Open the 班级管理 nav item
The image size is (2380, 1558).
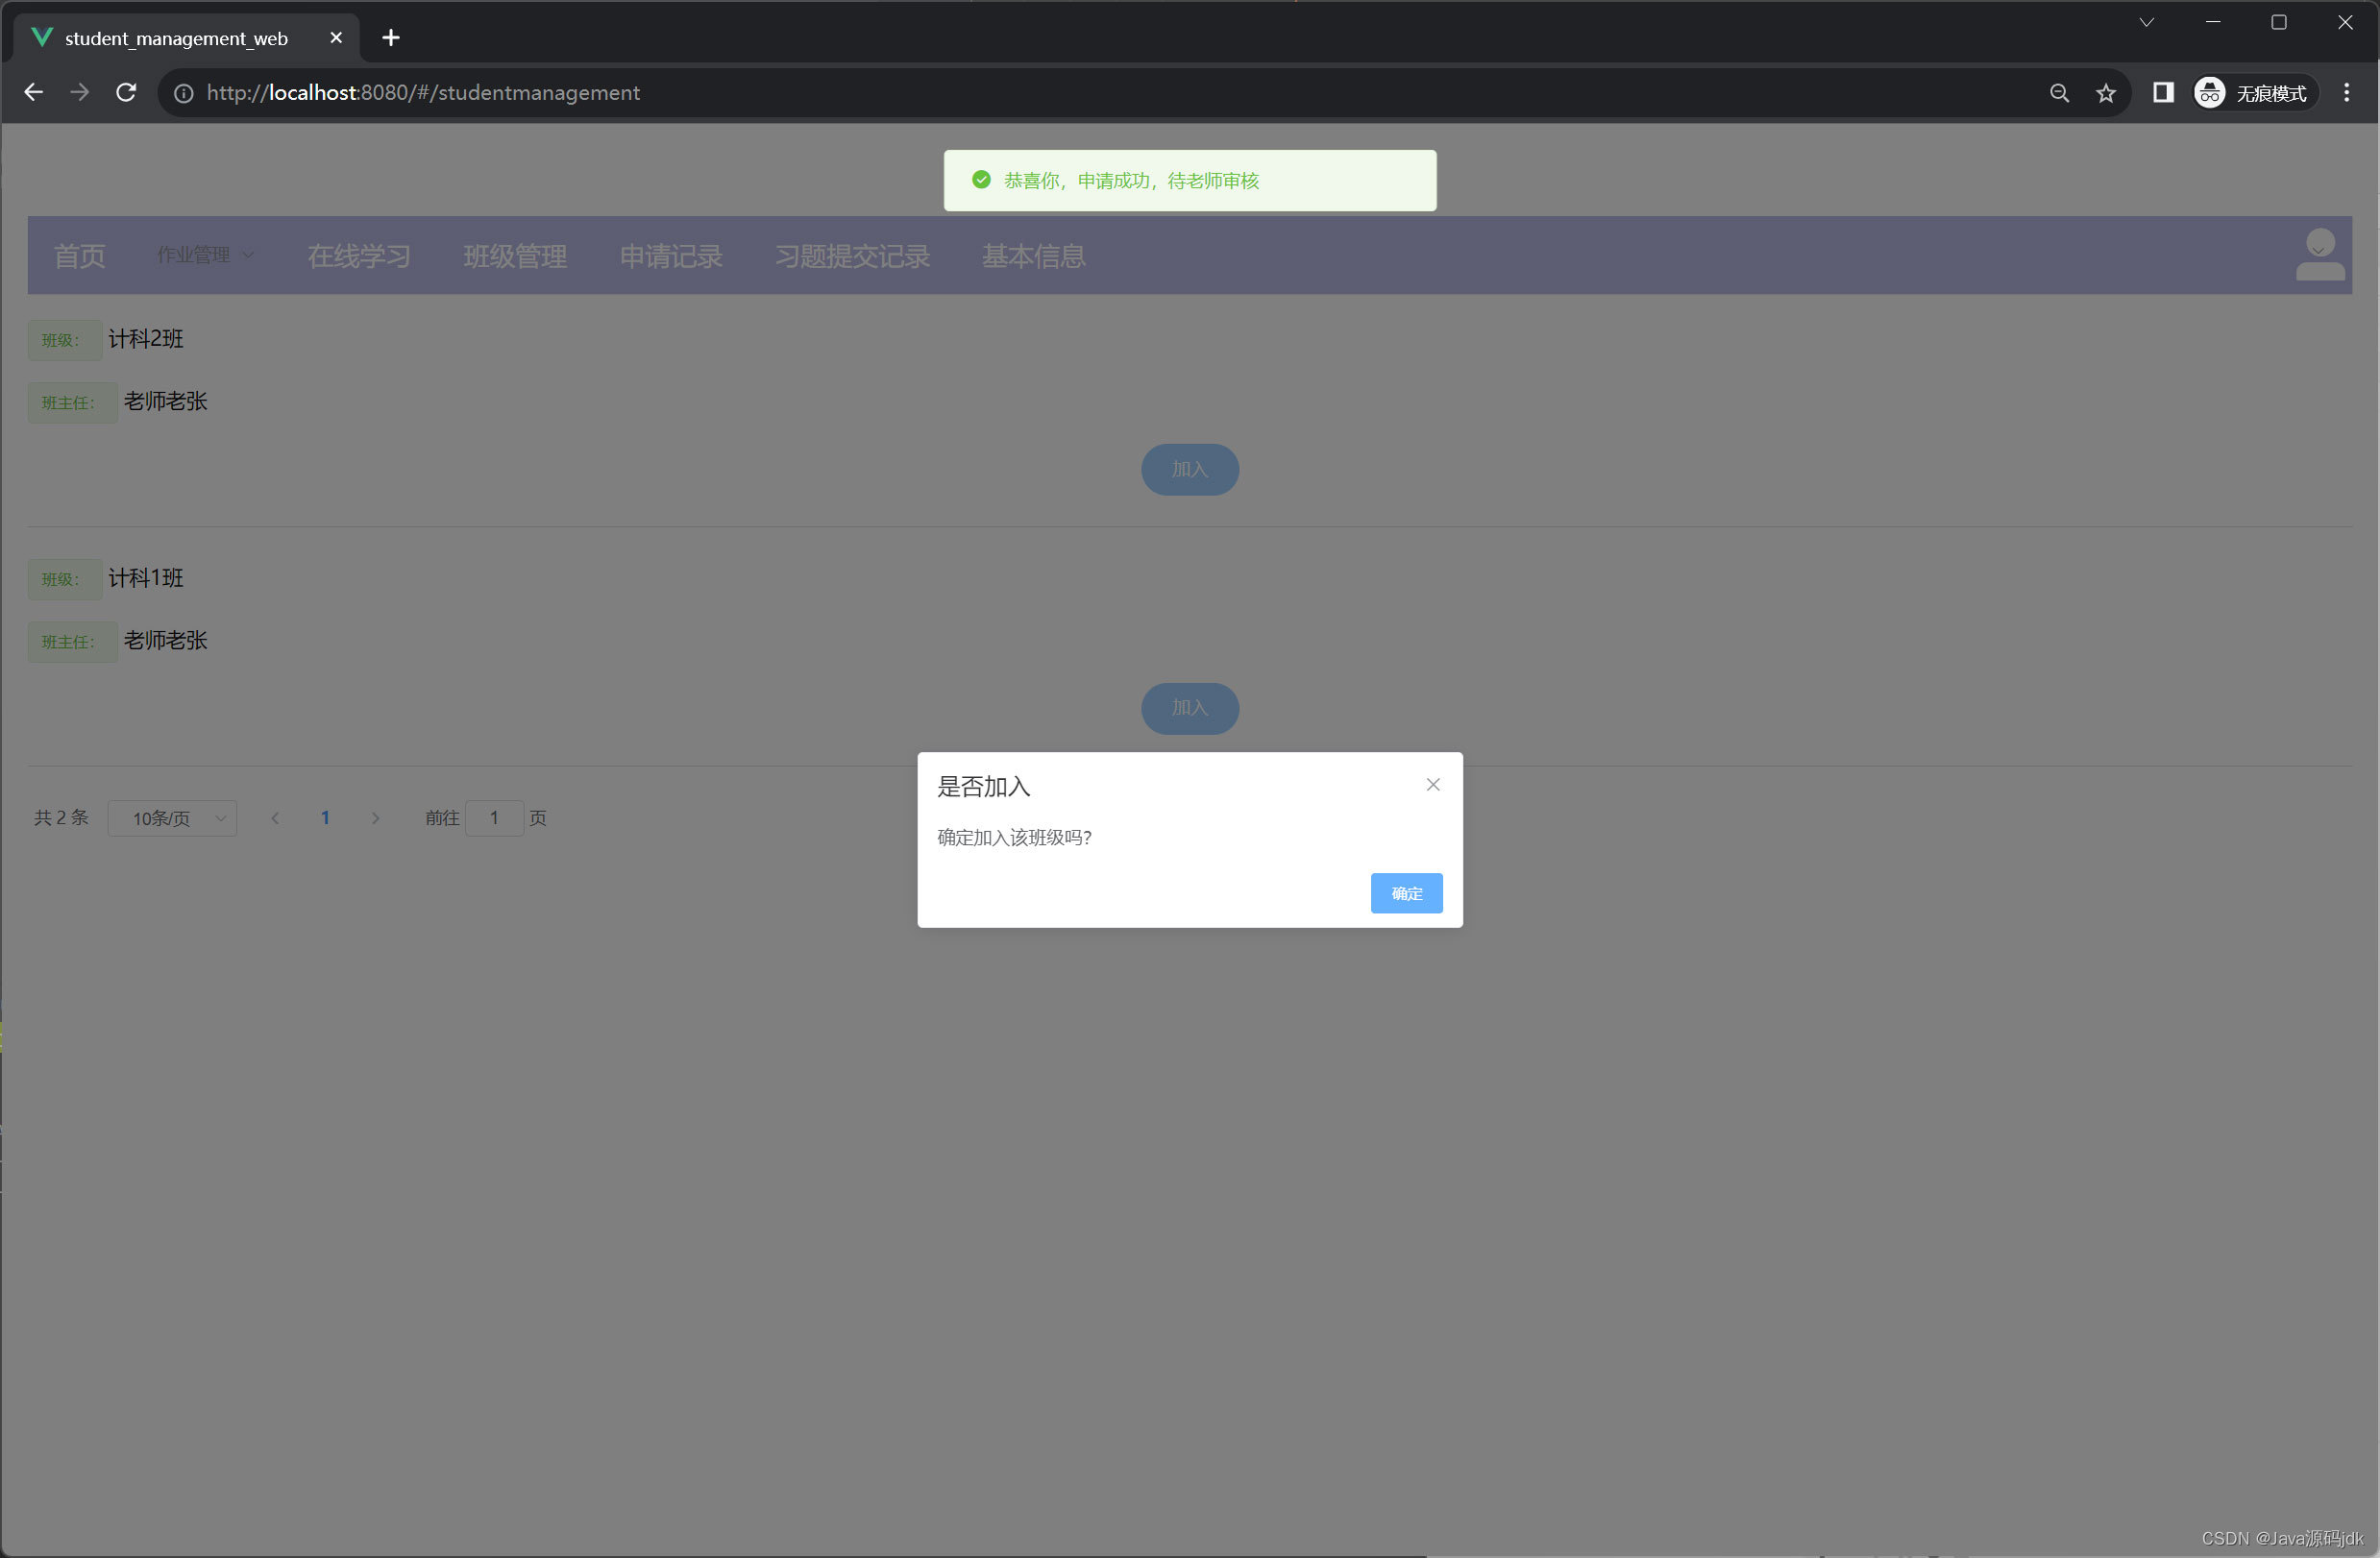(515, 256)
